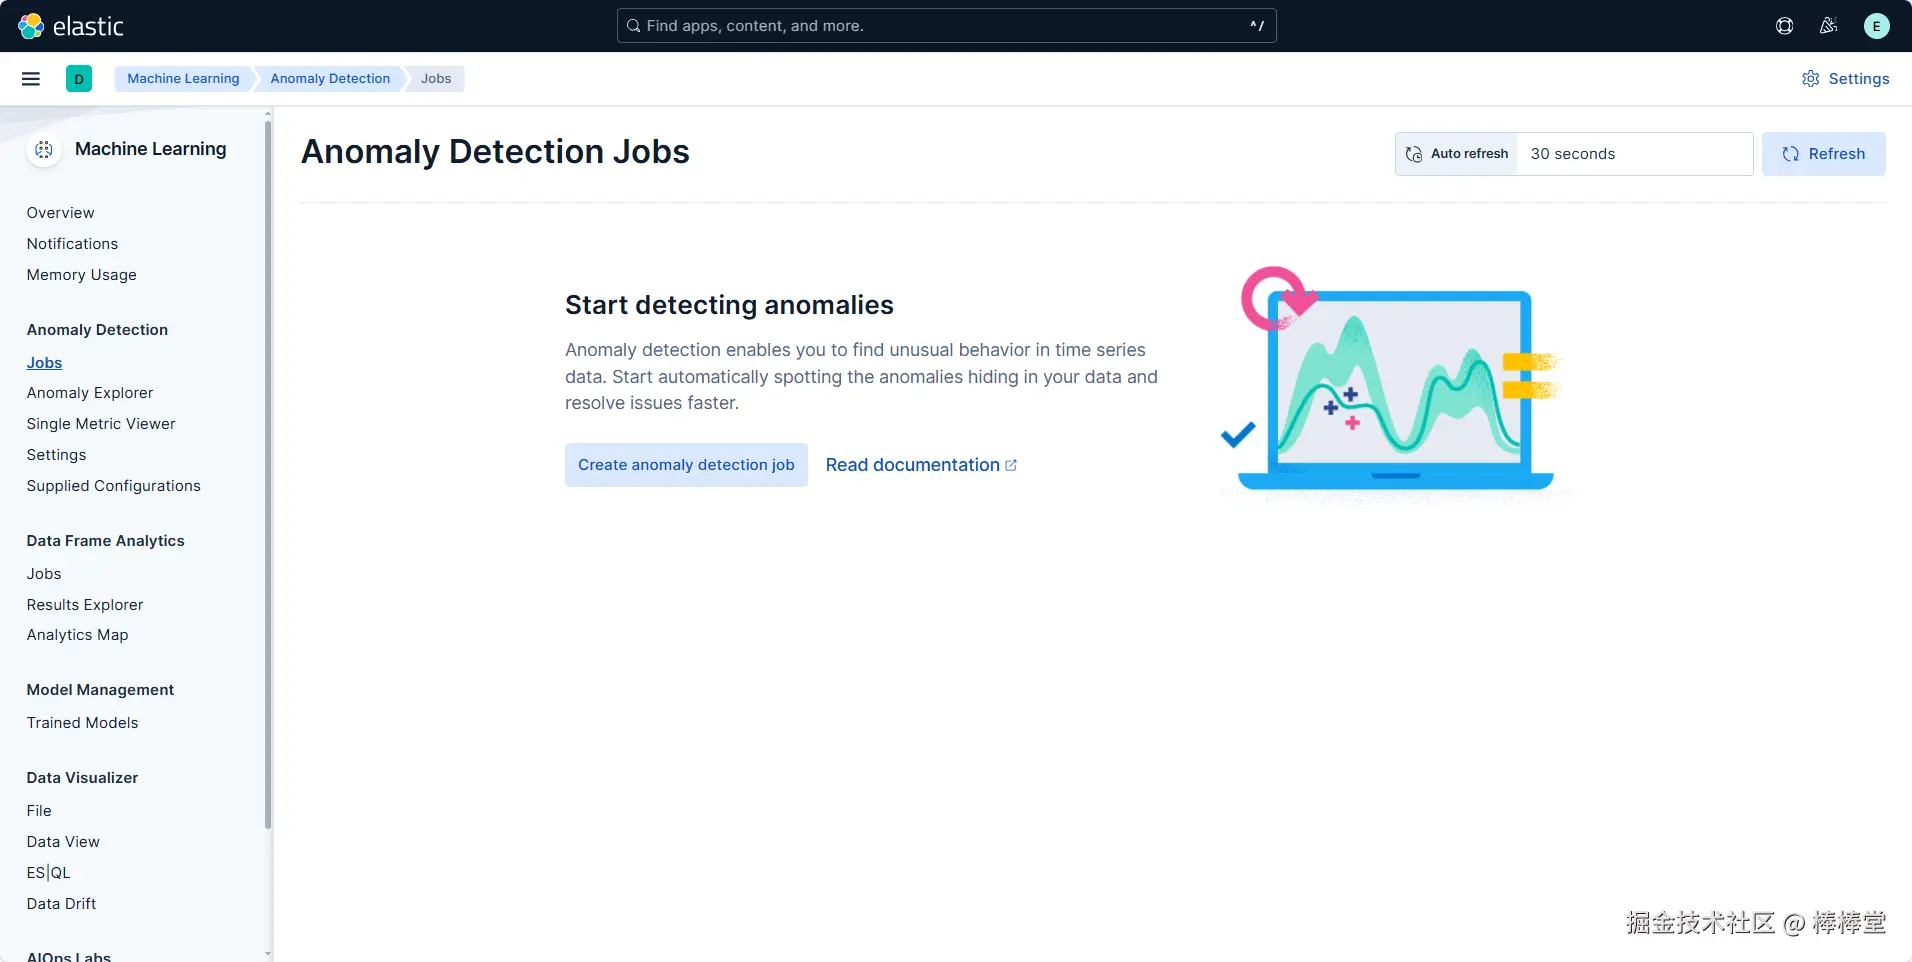This screenshot has width=1912, height=962.
Task: Select the Machine Learning breadcrumb
Action: [x=183, y=79]
